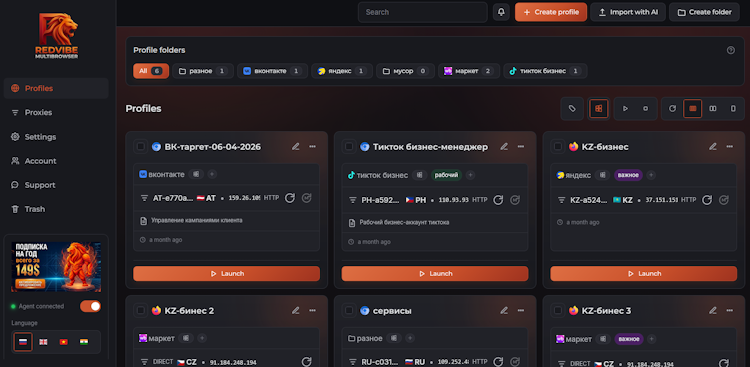This screenshot has width=750, height=367.
Task: Open folder grid icon next to тикток бизнес label
Action: tap(419, 175)
